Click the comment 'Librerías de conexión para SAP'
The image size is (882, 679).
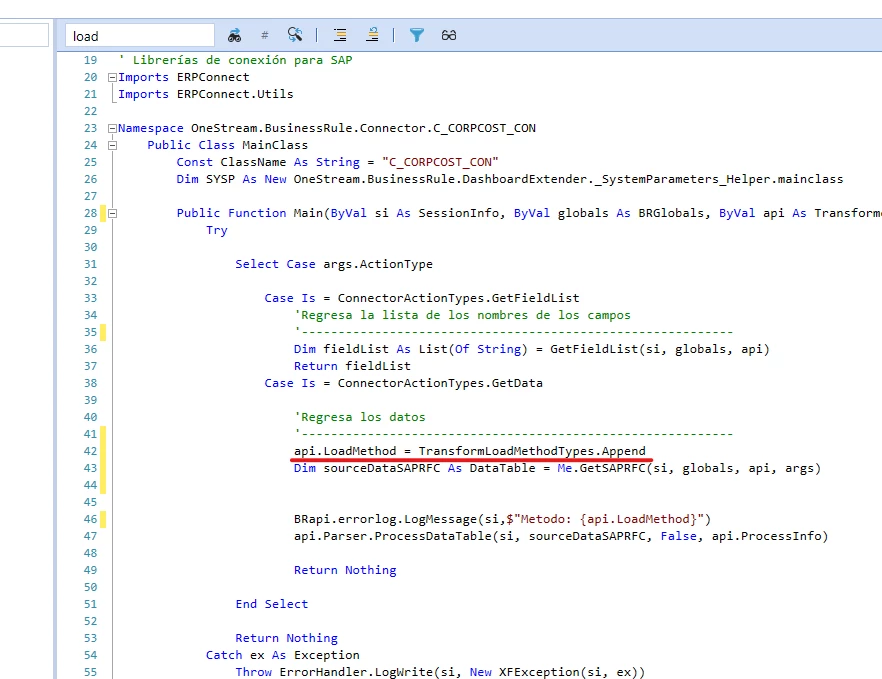coord(242,60)
